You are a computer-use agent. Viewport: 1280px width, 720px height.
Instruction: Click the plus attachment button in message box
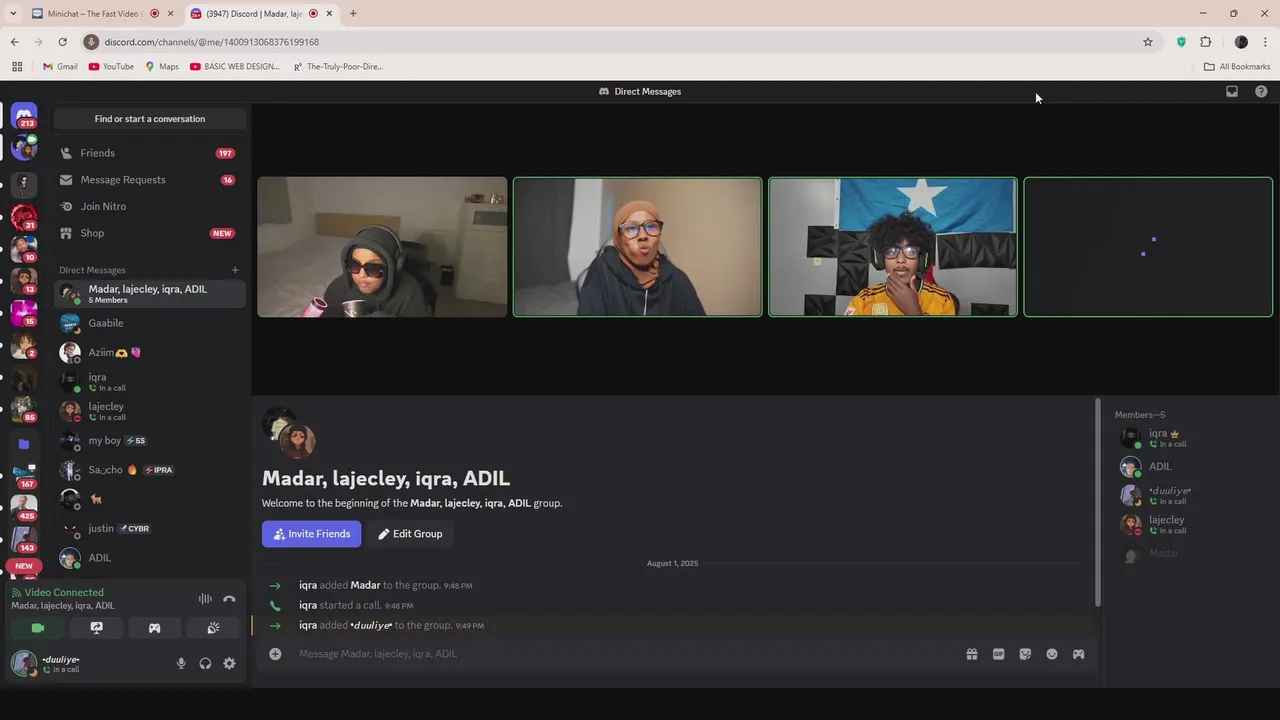[x=275, y=654]
